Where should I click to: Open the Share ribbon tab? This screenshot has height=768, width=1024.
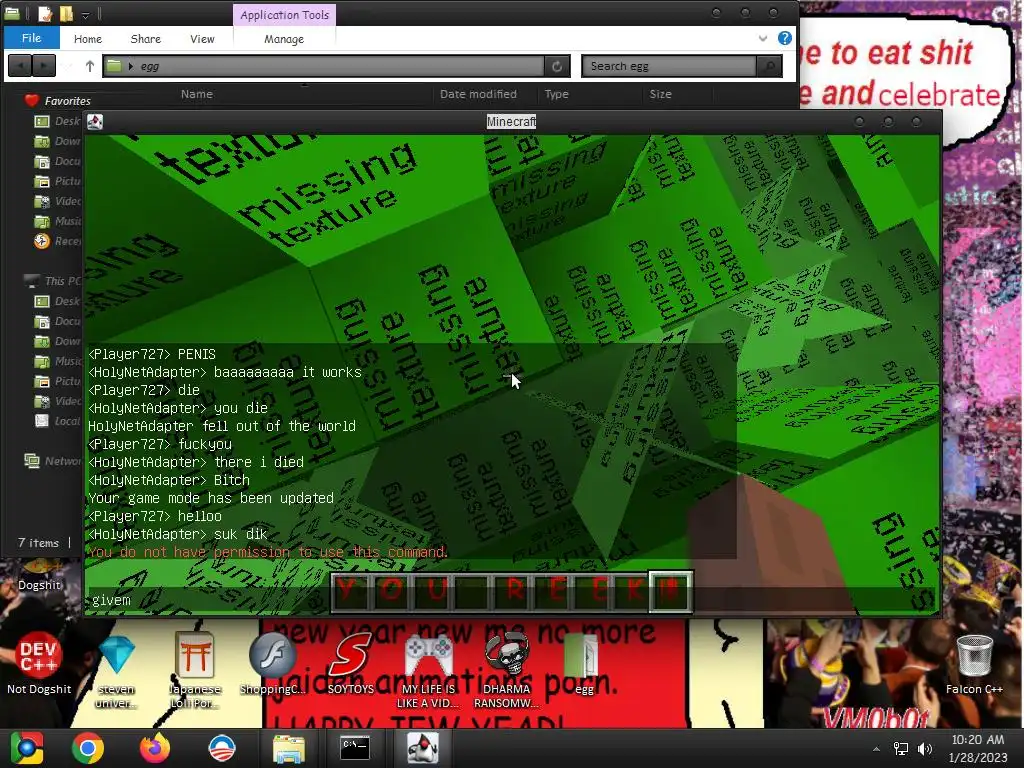click(x=146, y=39)
